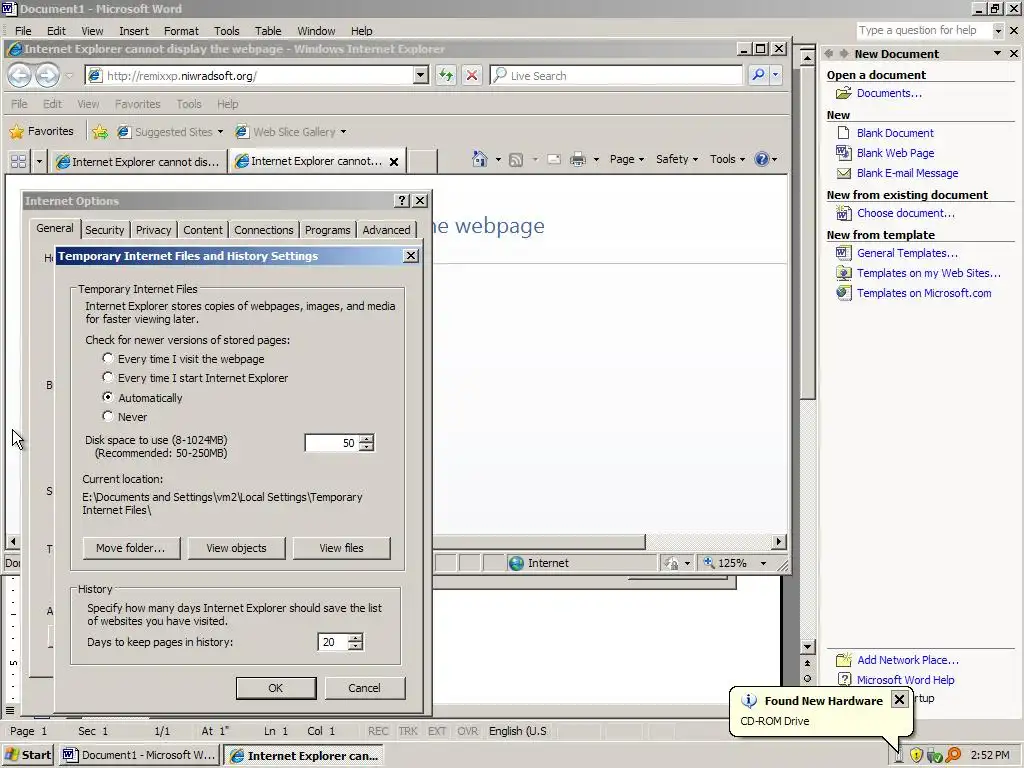Click the View objects button
Viewport: 1024px width, 768px height.
tap(236, 548)
